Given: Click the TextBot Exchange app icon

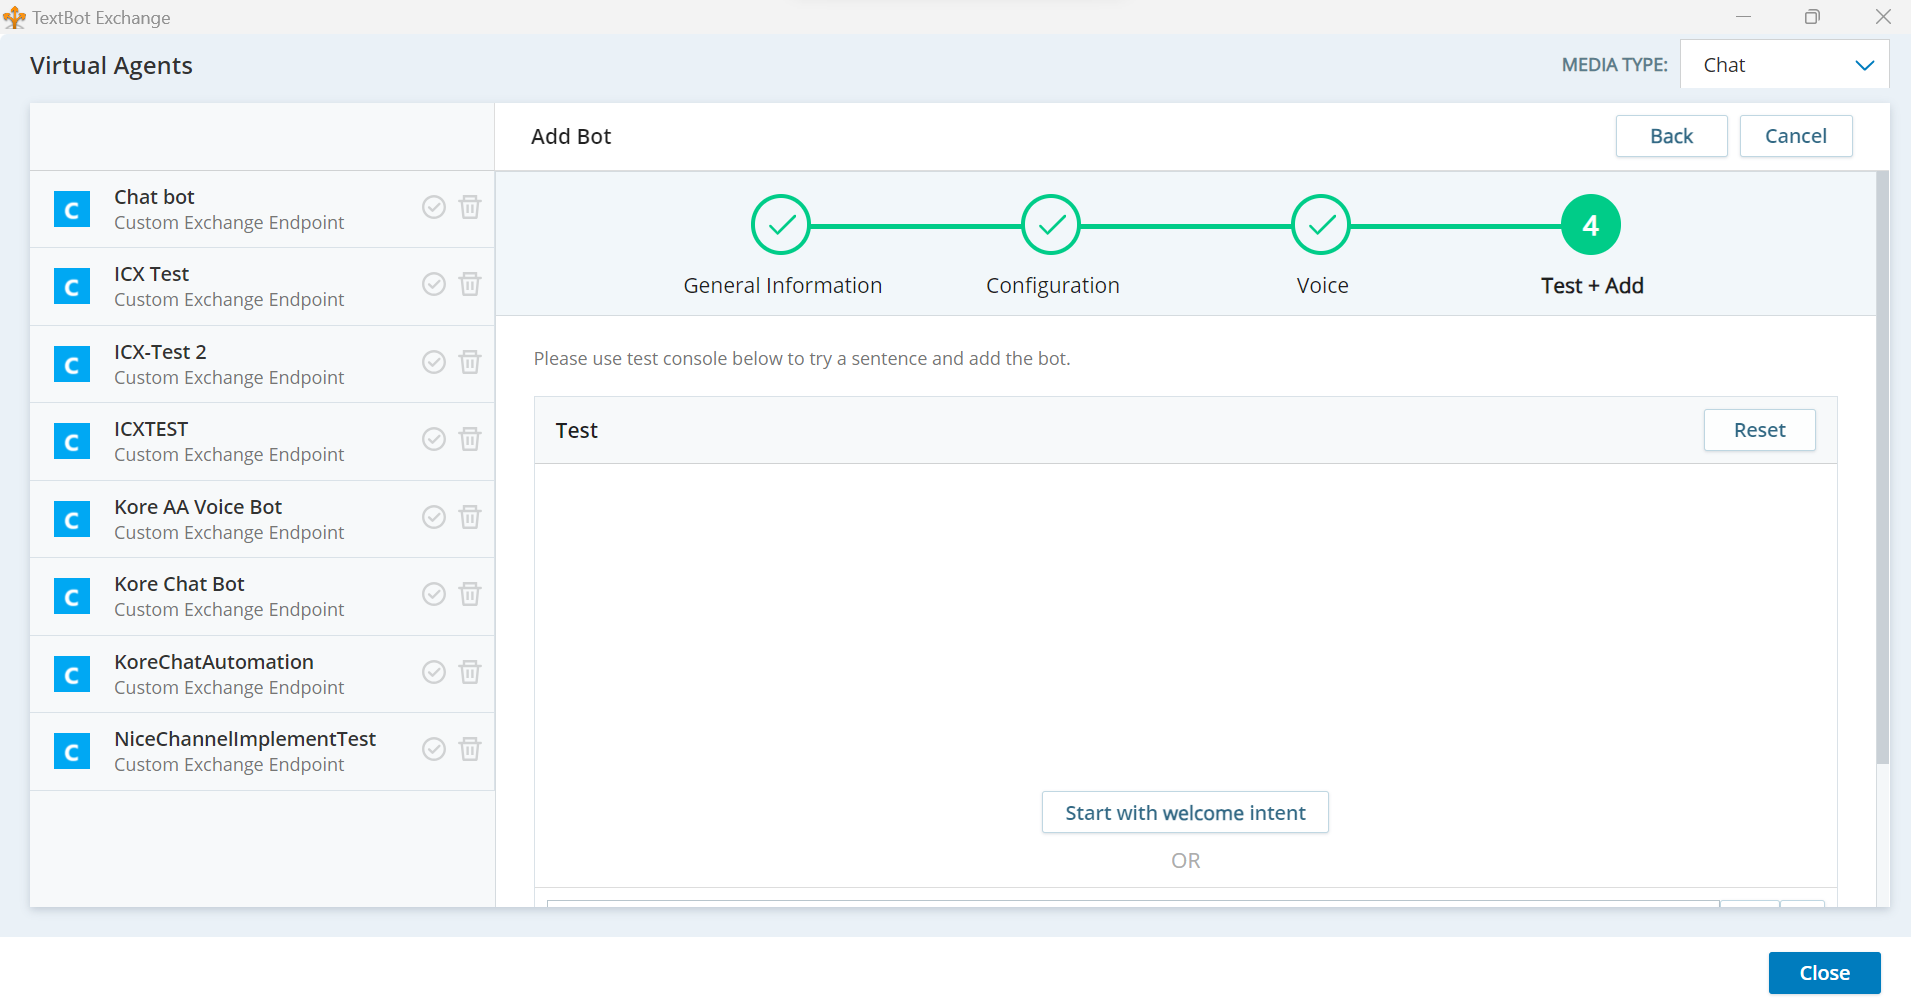Looking at the screenshot, I should (x=14, y=17).
